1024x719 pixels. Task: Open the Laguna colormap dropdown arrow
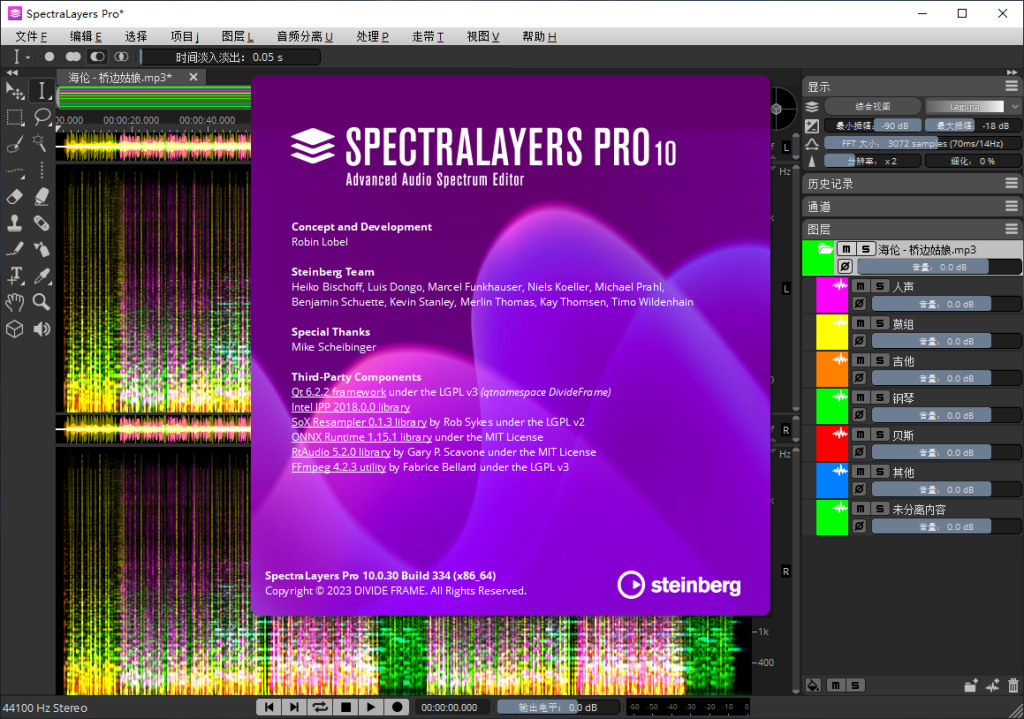[1014, 106]
